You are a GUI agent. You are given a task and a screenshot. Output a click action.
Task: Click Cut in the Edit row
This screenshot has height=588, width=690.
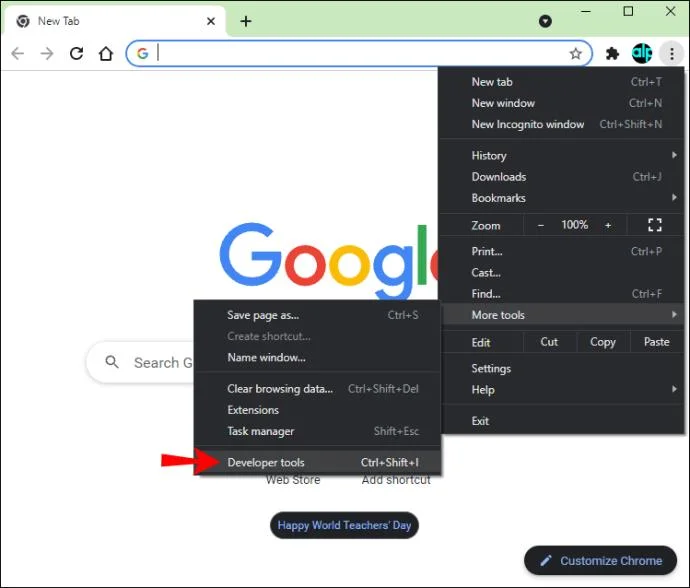pyautogui.click(x=549, y=342)
